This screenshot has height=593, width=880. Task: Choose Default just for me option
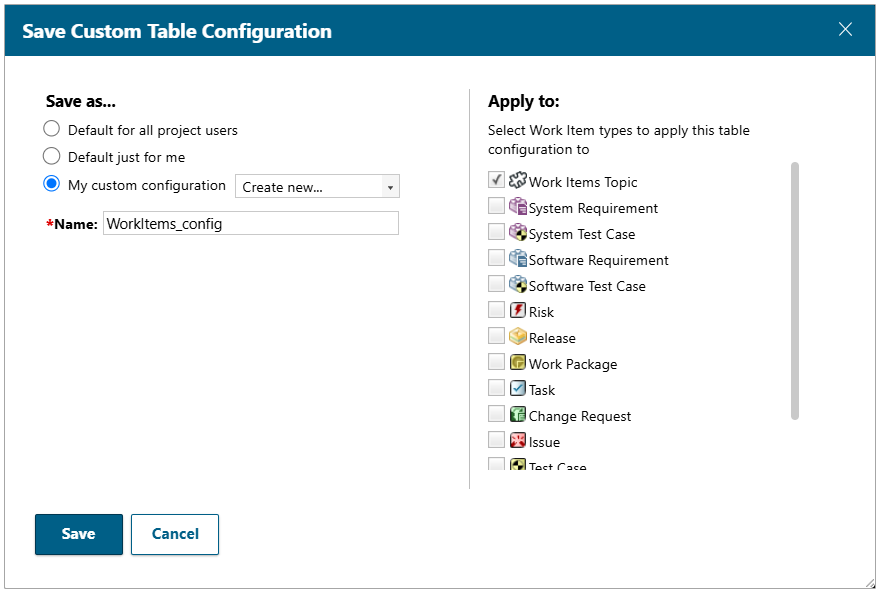[52, 157]
